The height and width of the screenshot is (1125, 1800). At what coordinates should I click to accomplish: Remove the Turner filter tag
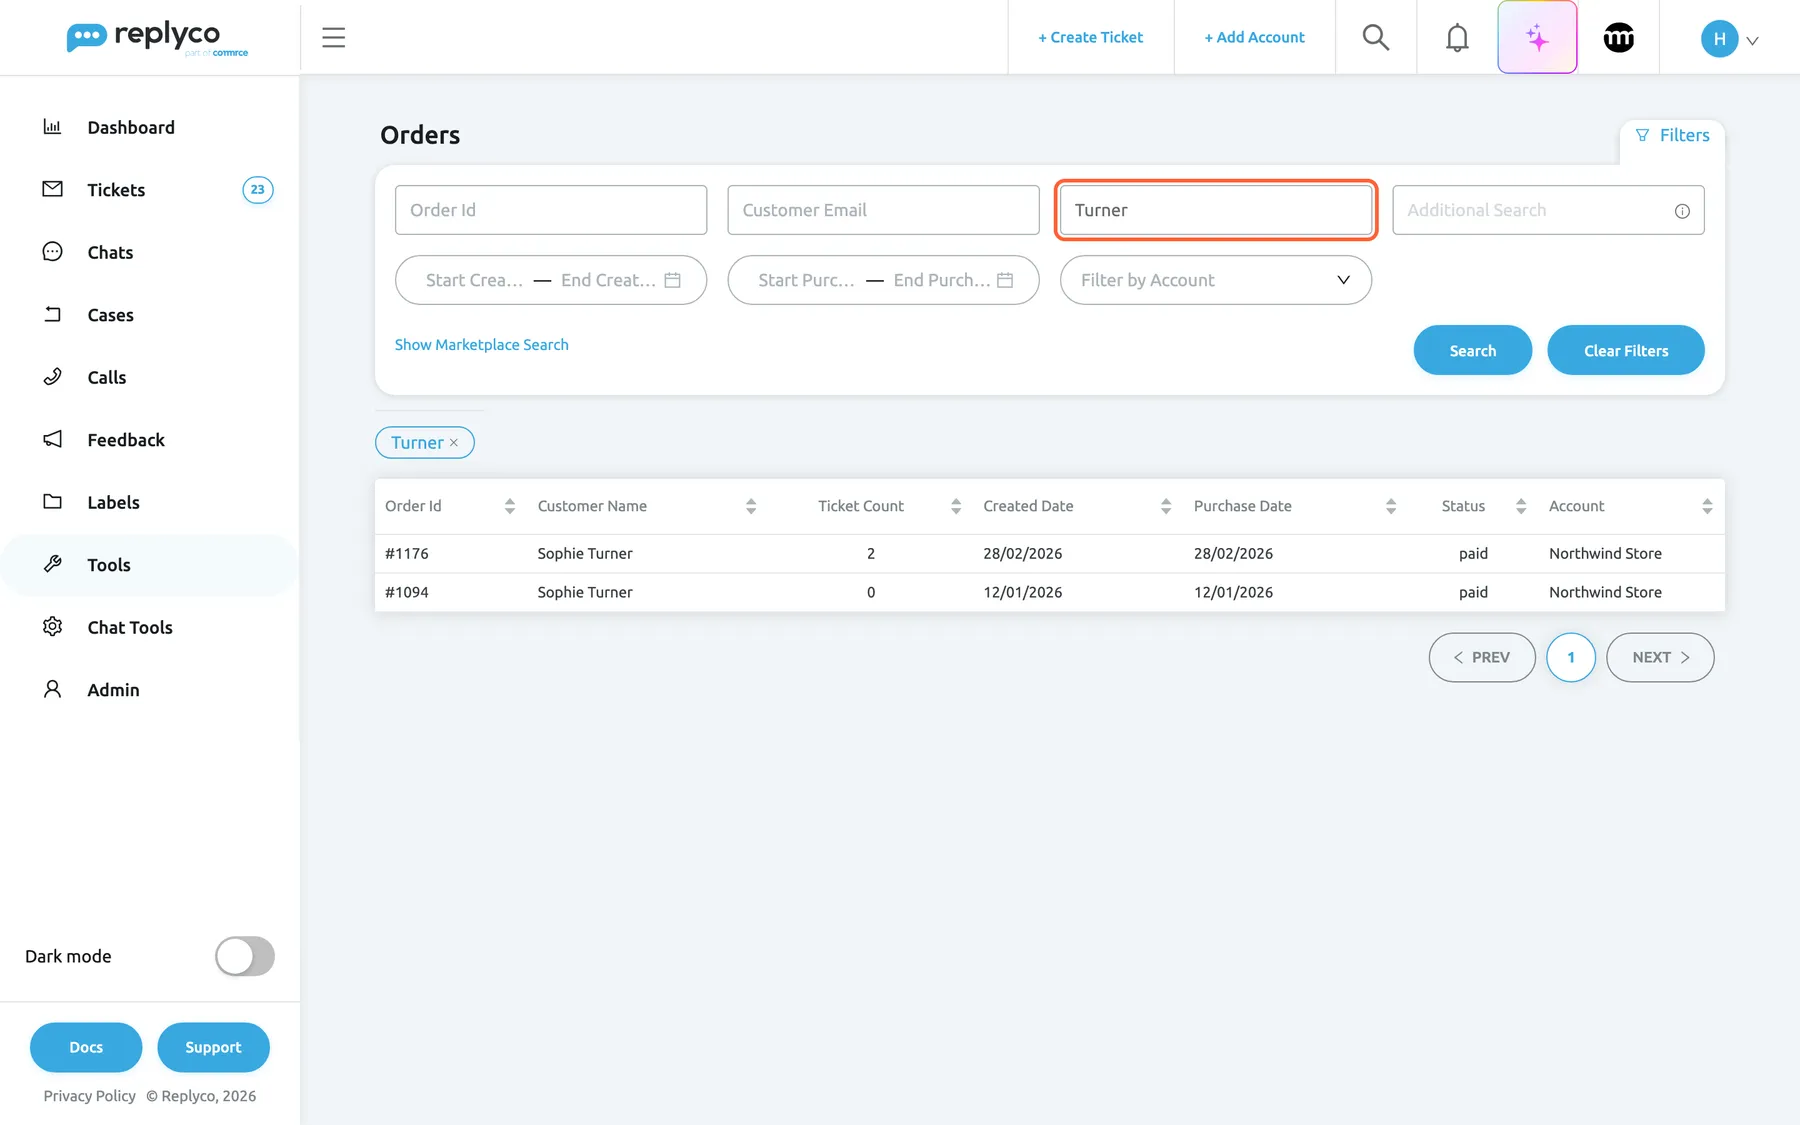click(454, 443)
